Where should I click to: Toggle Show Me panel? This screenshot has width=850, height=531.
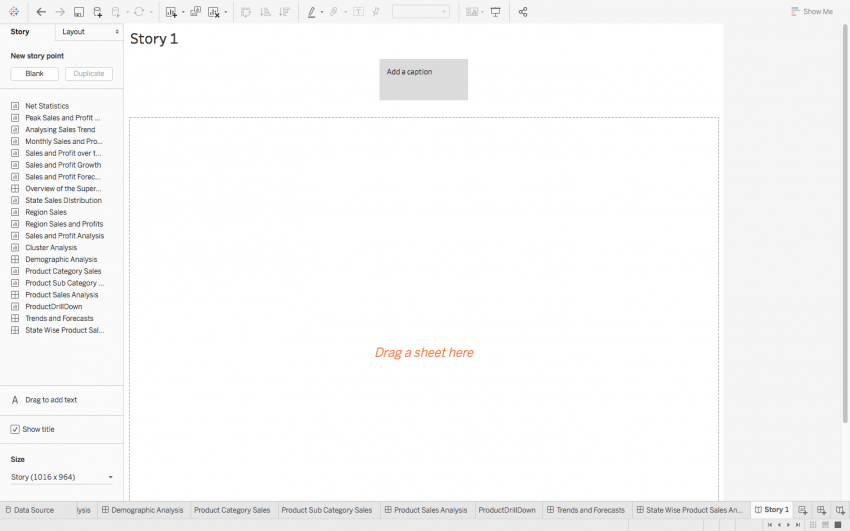coord(812,11)
